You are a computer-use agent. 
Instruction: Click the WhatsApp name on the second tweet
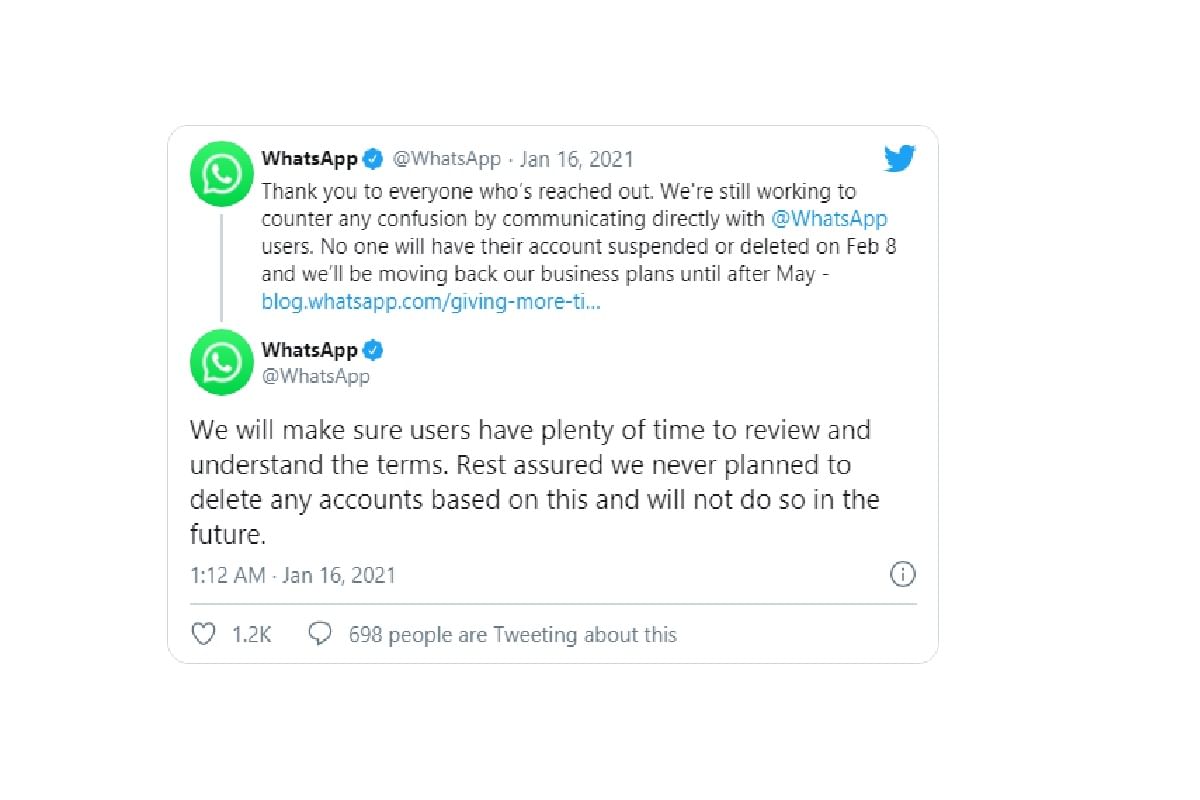tap(309, 349)
